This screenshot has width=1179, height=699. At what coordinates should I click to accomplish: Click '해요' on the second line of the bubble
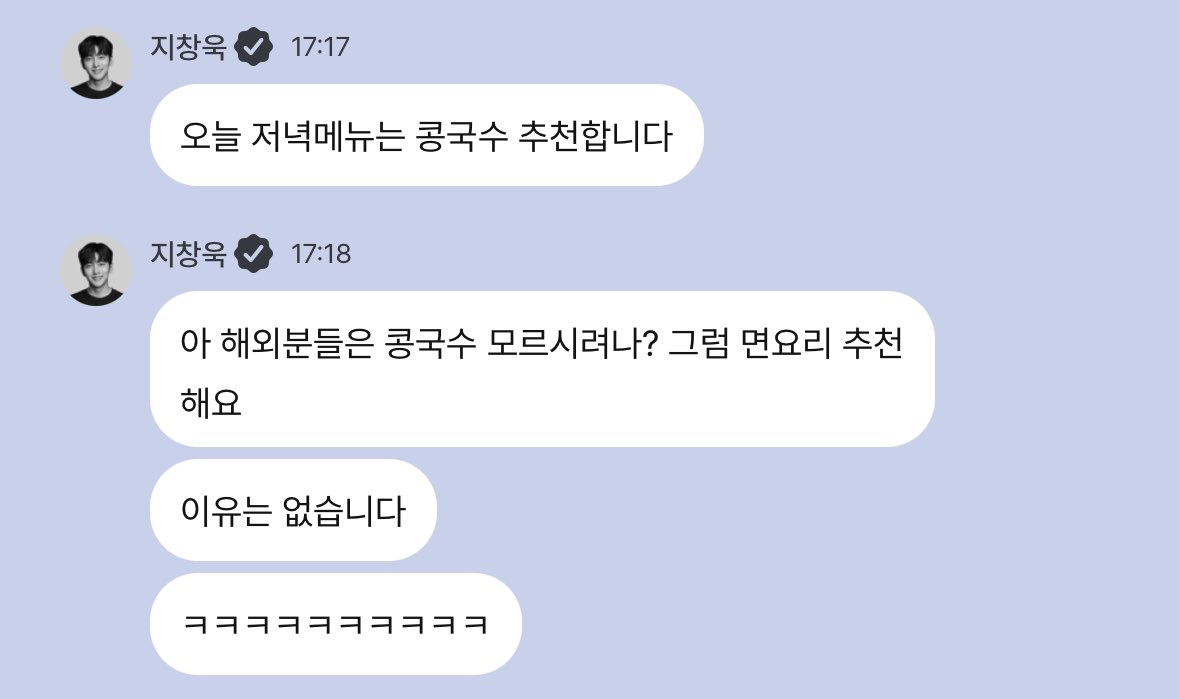click(x=211, y=404)
